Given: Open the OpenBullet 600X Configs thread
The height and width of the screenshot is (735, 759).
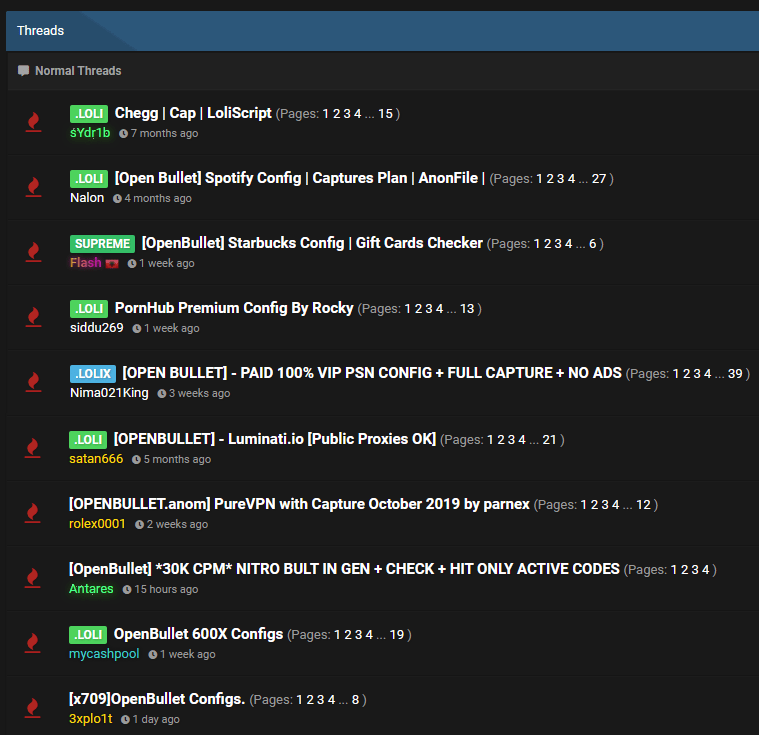Looking at the screenshot, I should pos(198,634).
